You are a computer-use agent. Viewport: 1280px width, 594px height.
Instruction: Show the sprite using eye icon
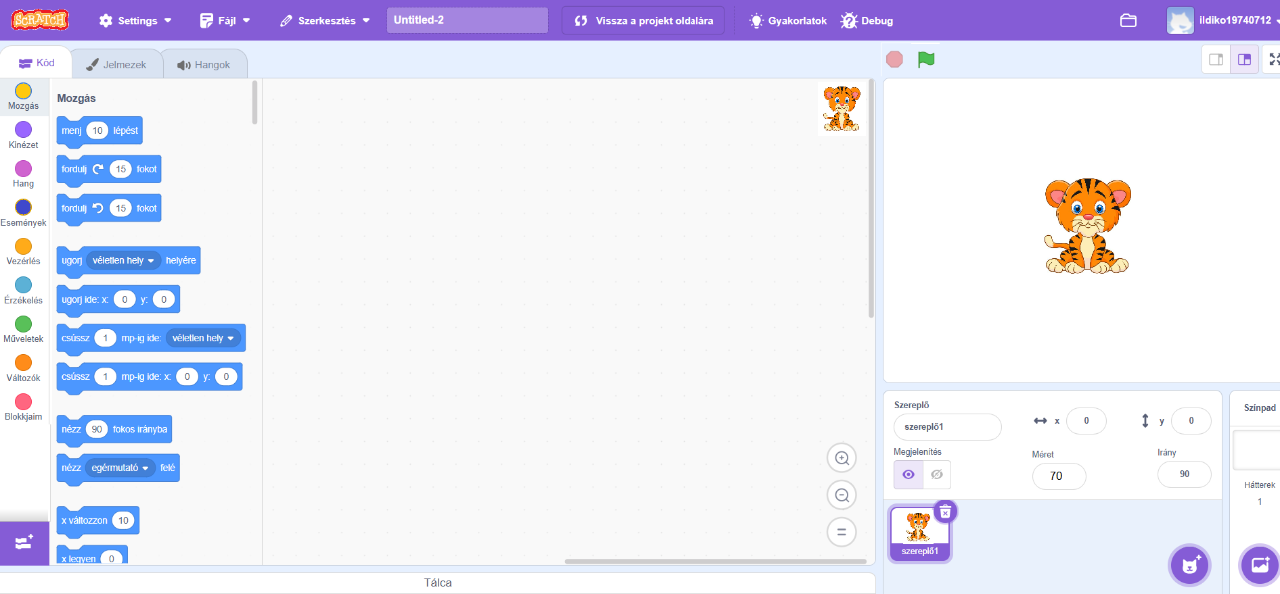tap(908, 474)
